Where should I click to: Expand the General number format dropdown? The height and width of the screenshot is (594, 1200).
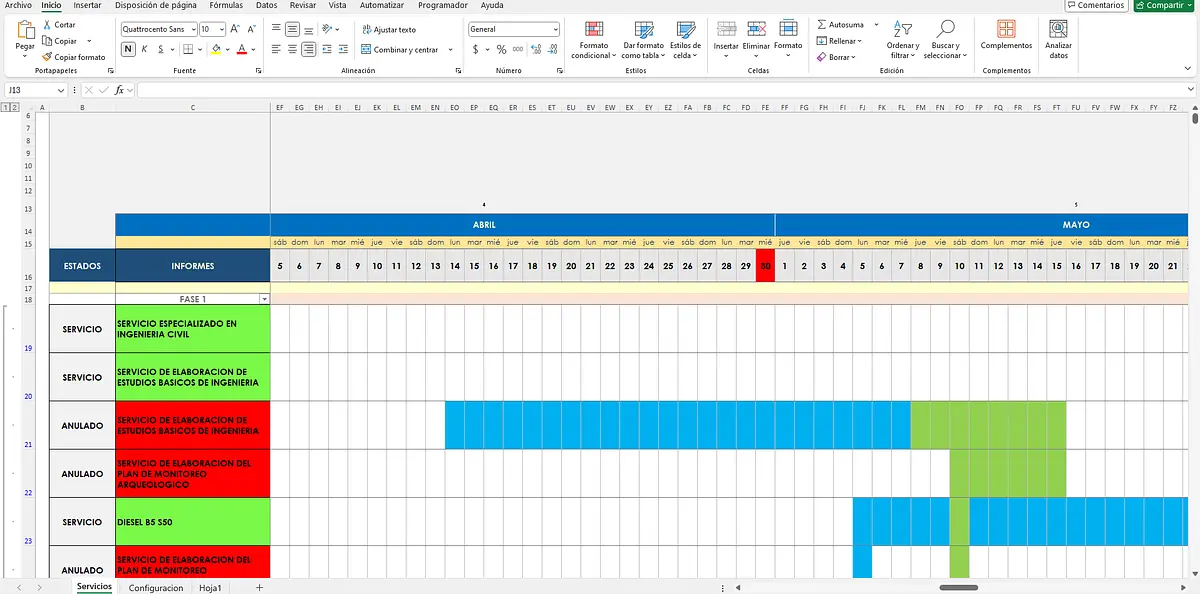click(x=555, y=30)
